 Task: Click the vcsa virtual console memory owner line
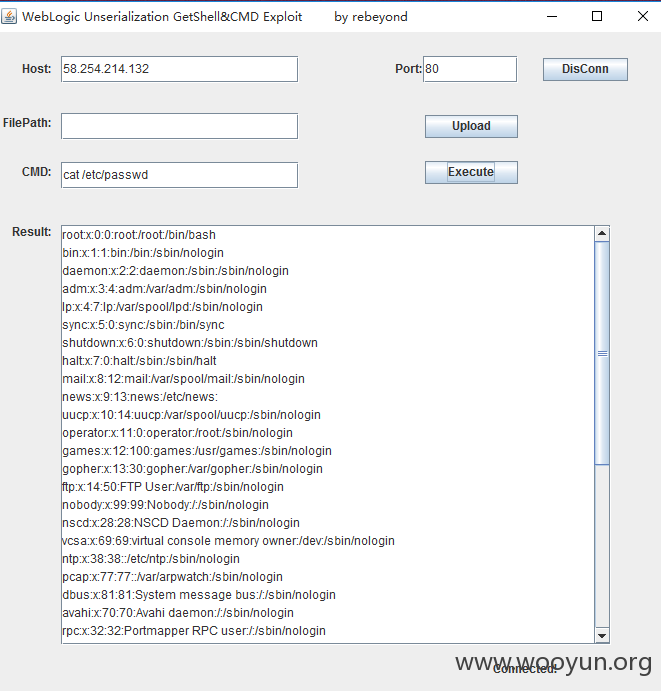click(228, 541)
